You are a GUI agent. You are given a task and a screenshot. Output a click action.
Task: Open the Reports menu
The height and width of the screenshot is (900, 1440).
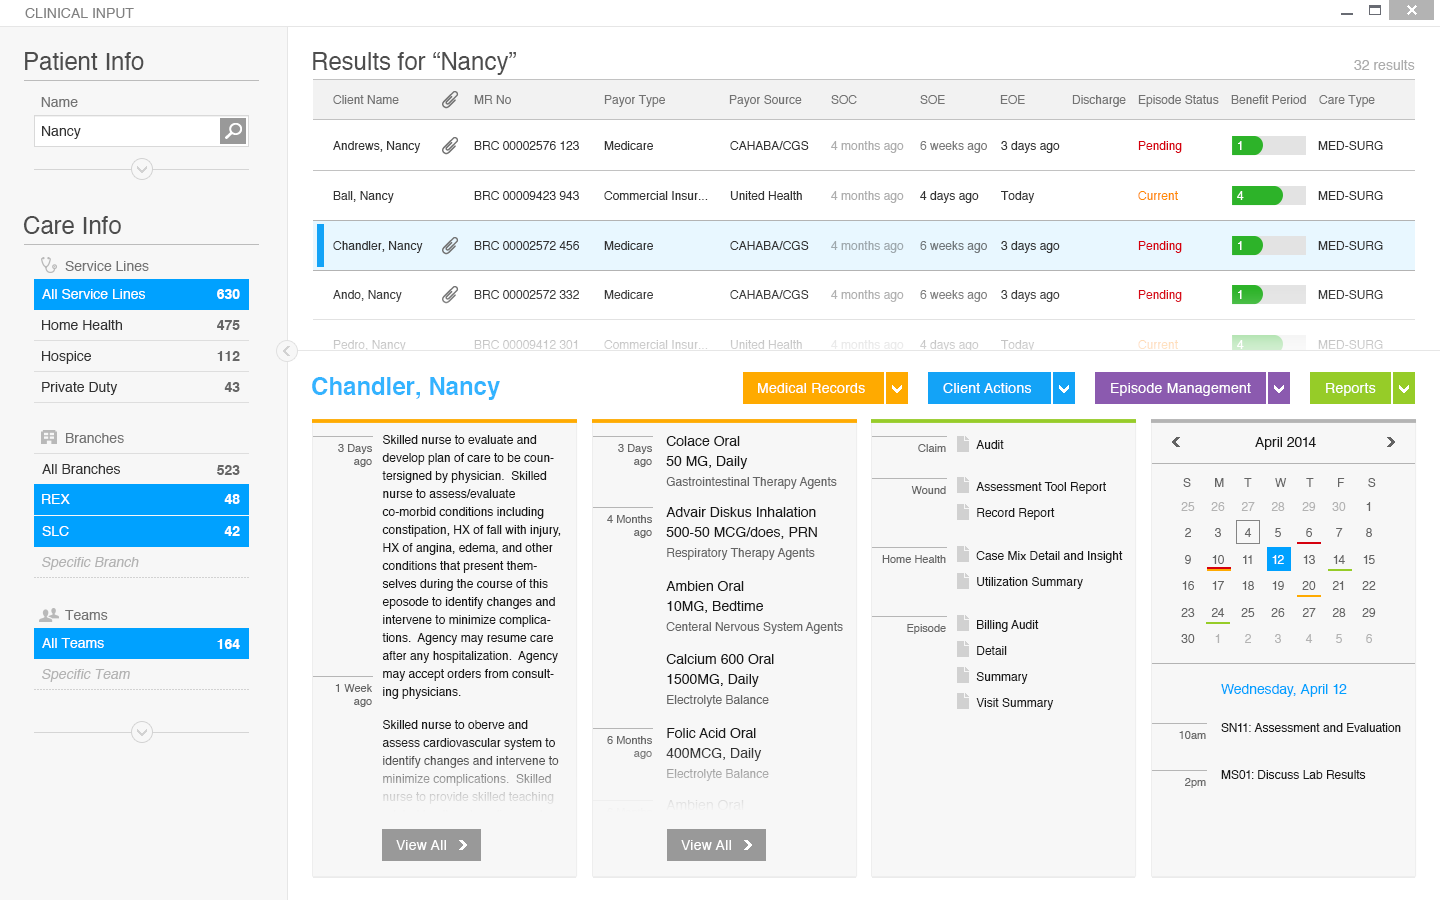coord(1350,388)
